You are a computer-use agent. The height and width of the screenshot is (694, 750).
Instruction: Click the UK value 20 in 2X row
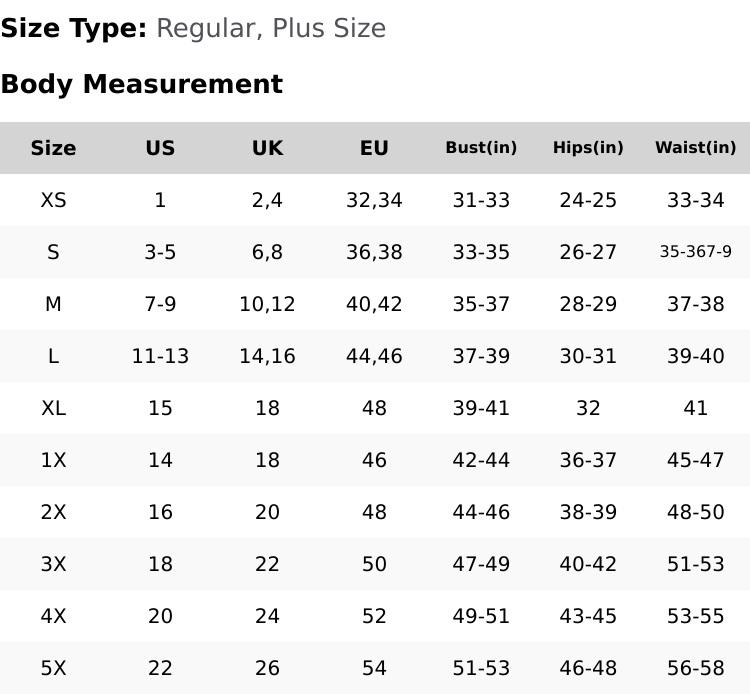(267, 512)
